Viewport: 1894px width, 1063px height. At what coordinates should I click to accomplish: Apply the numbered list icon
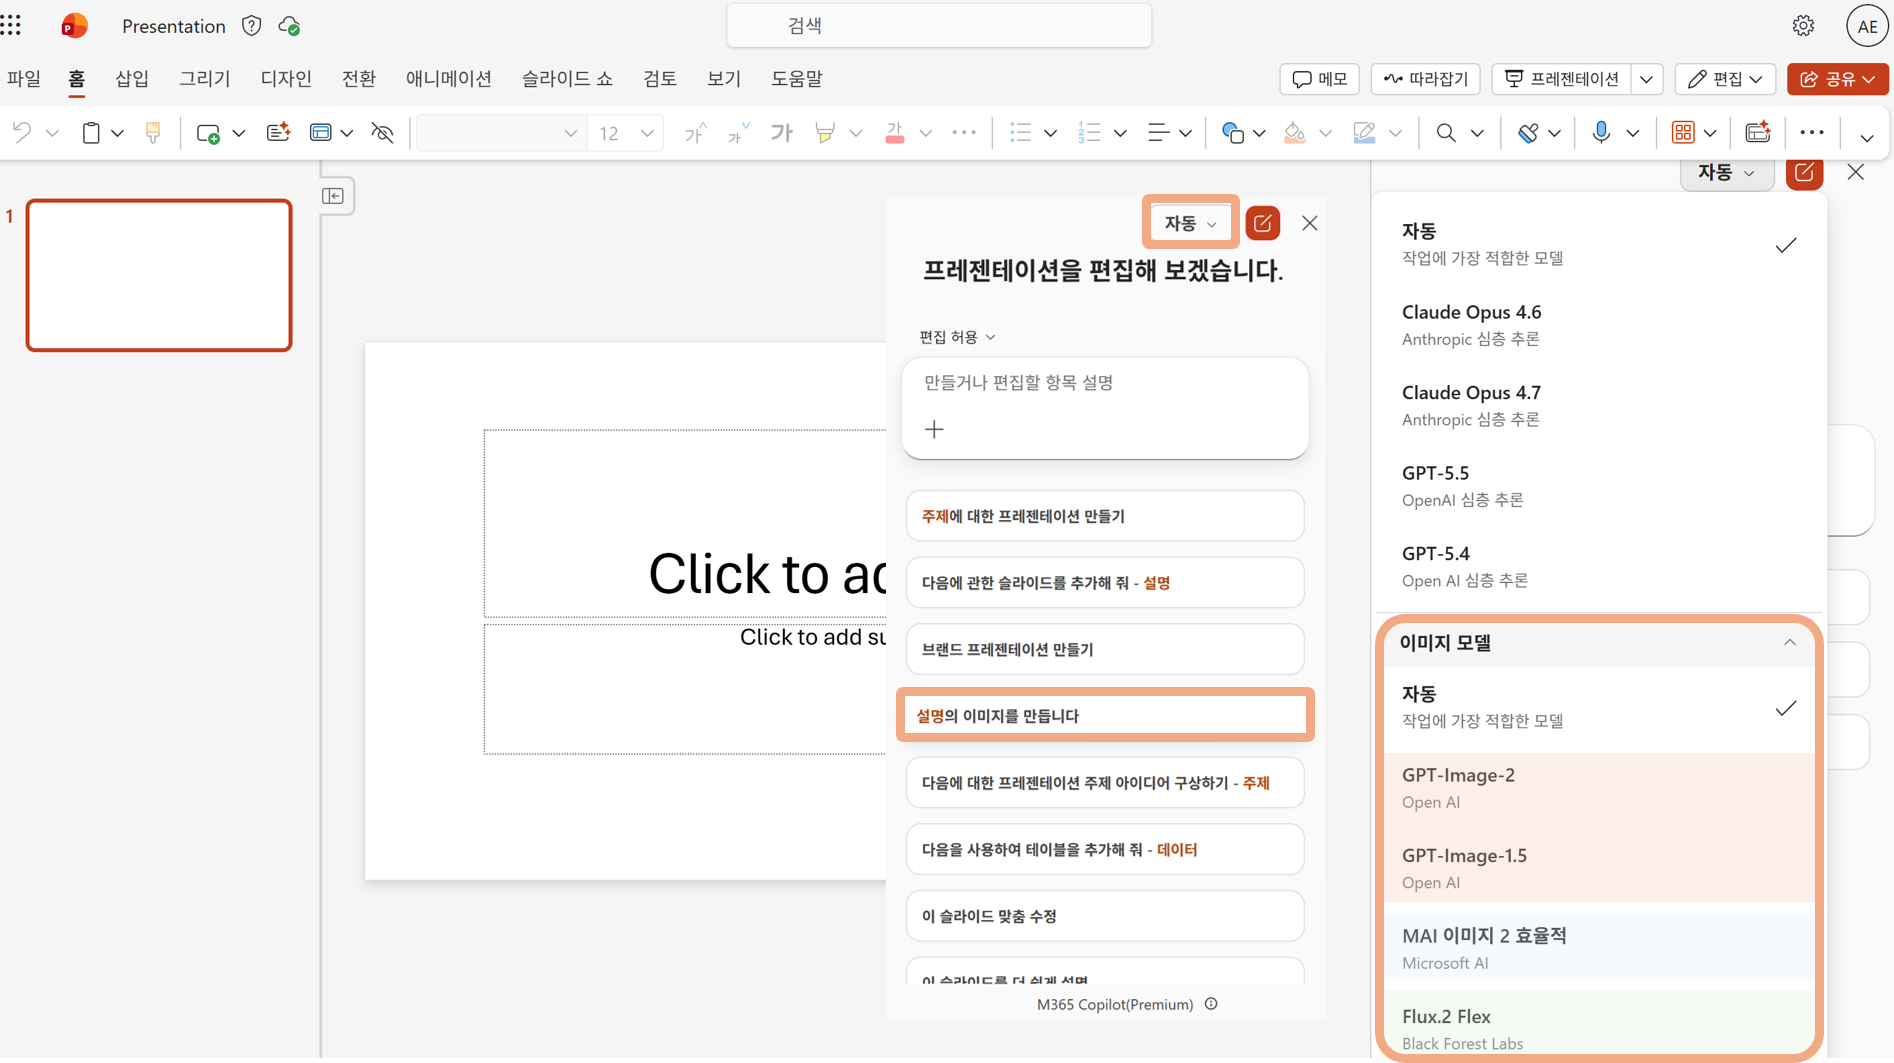tap(1090, 132)
